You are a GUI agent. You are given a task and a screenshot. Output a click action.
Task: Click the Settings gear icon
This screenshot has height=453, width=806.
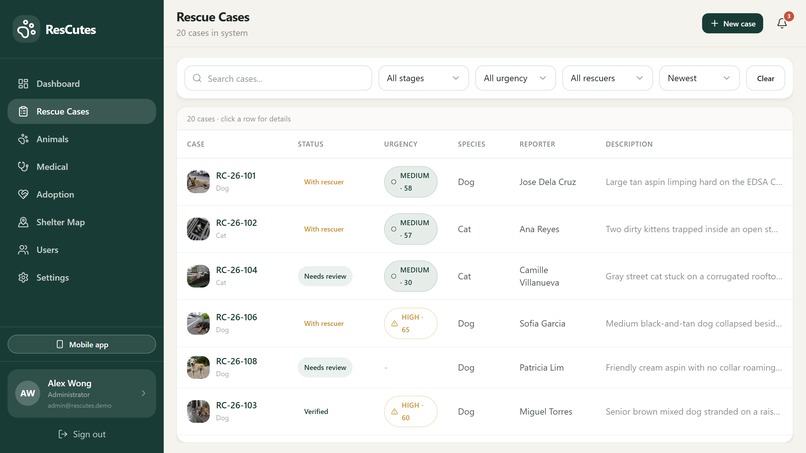tap(23, 278)
